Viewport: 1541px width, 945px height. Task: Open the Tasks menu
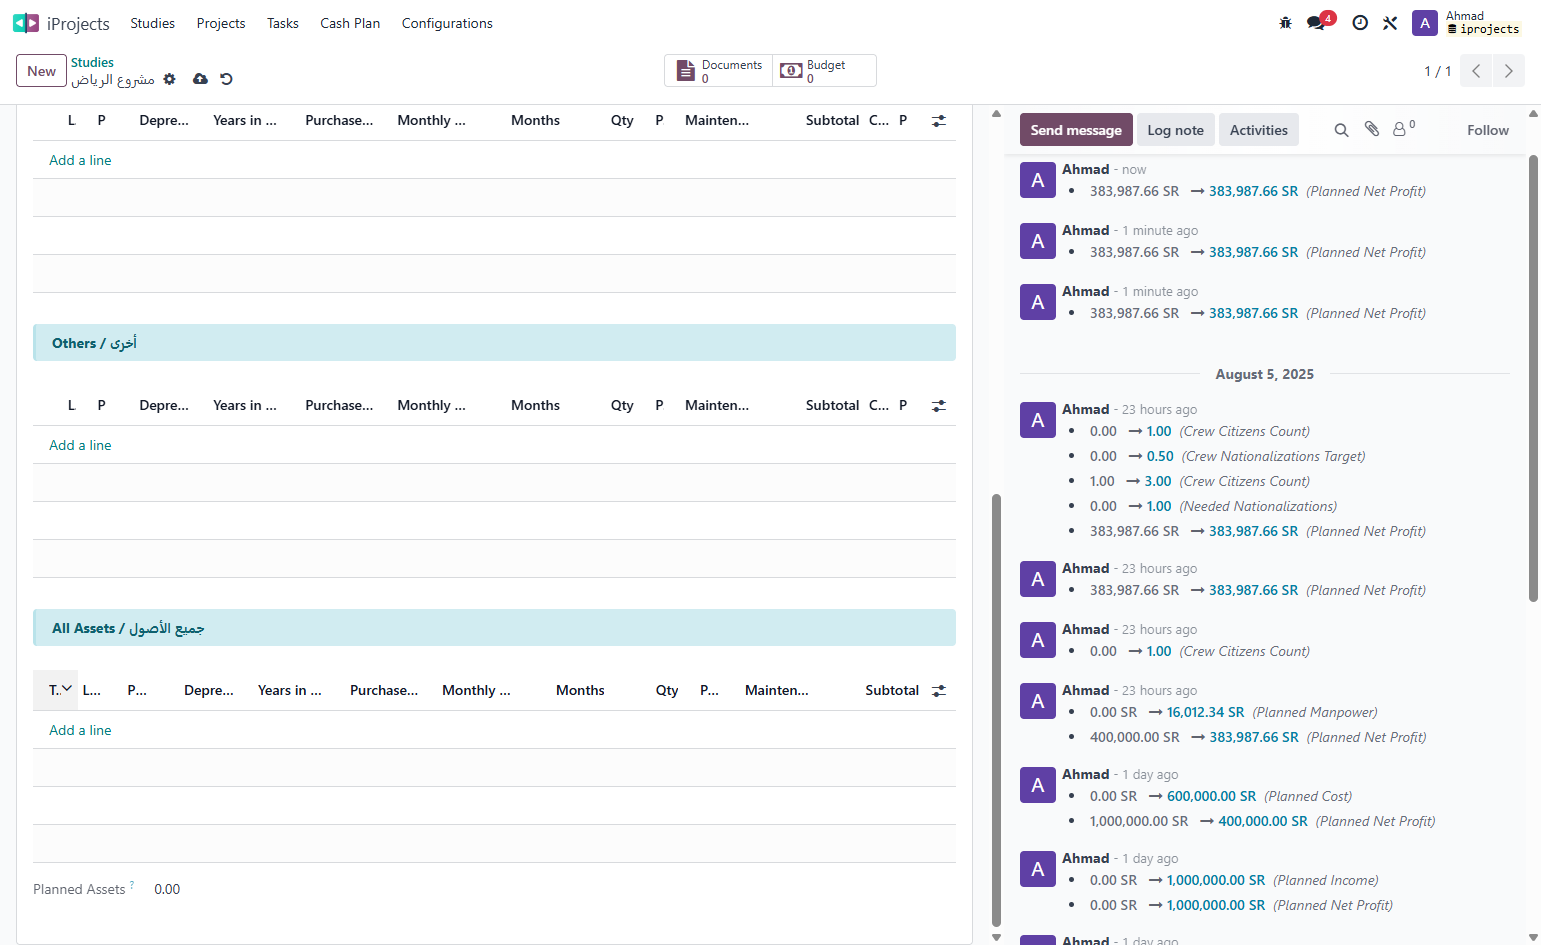[283, 23]
